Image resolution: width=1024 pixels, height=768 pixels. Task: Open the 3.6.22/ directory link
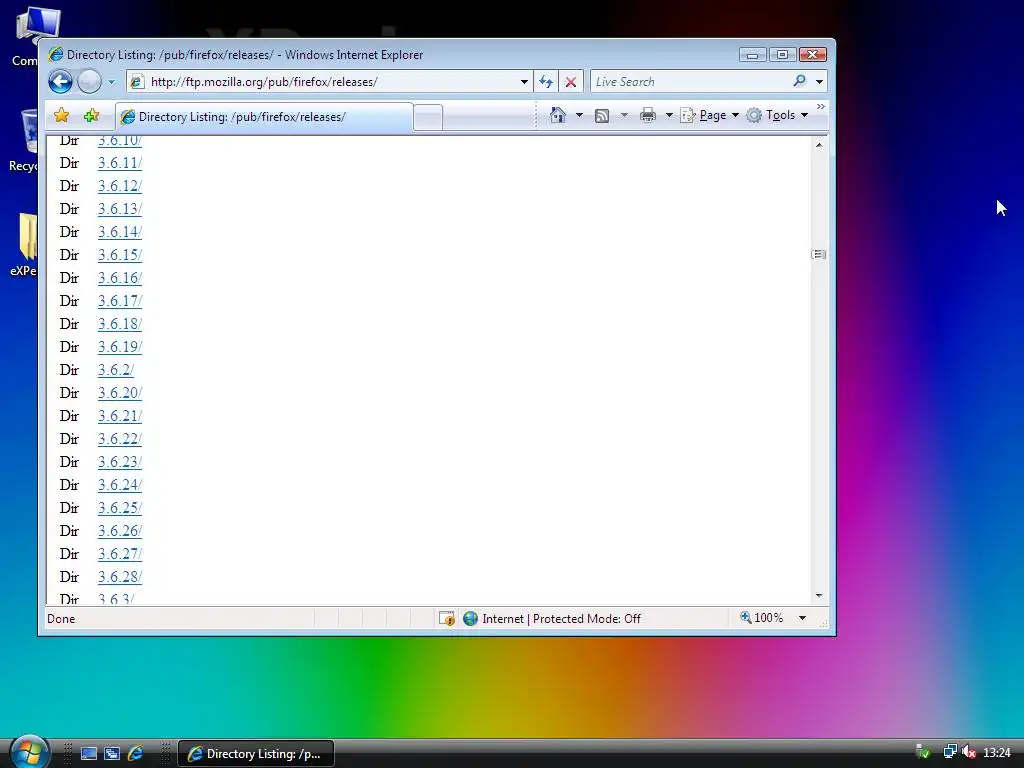pos(120,439)
